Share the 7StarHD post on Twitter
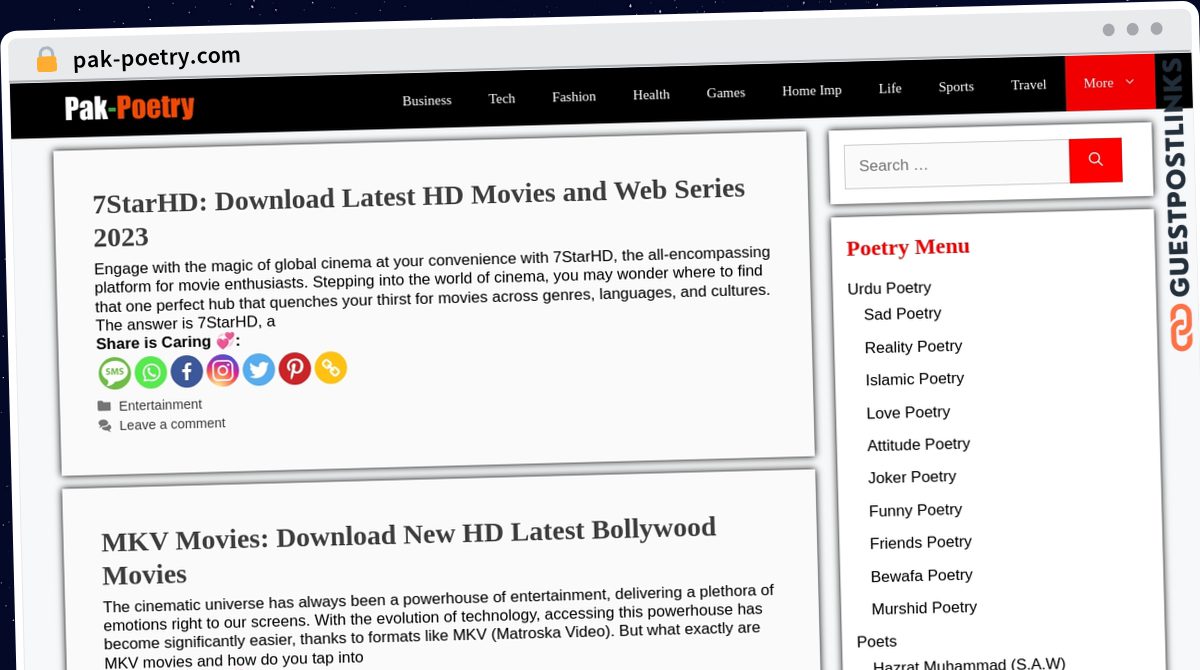This screenshot has width=1200, height=670. (x=259, y=370)
